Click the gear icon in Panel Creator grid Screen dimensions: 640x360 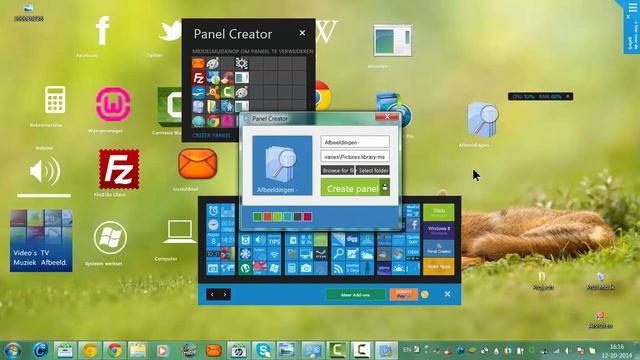(x=242, y=63)
